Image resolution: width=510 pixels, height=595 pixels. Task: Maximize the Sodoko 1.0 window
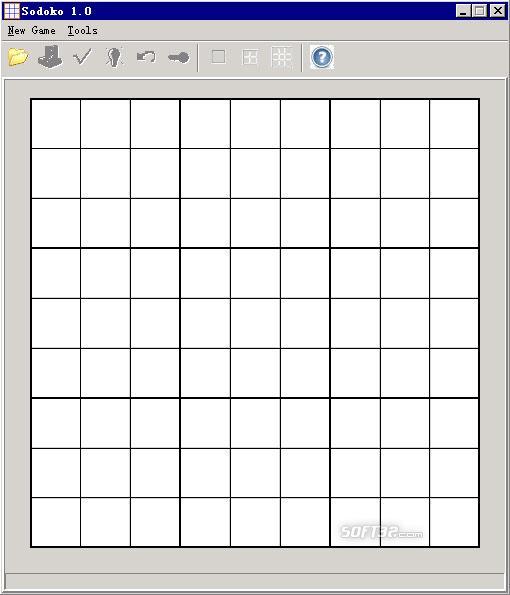(479, 11)
